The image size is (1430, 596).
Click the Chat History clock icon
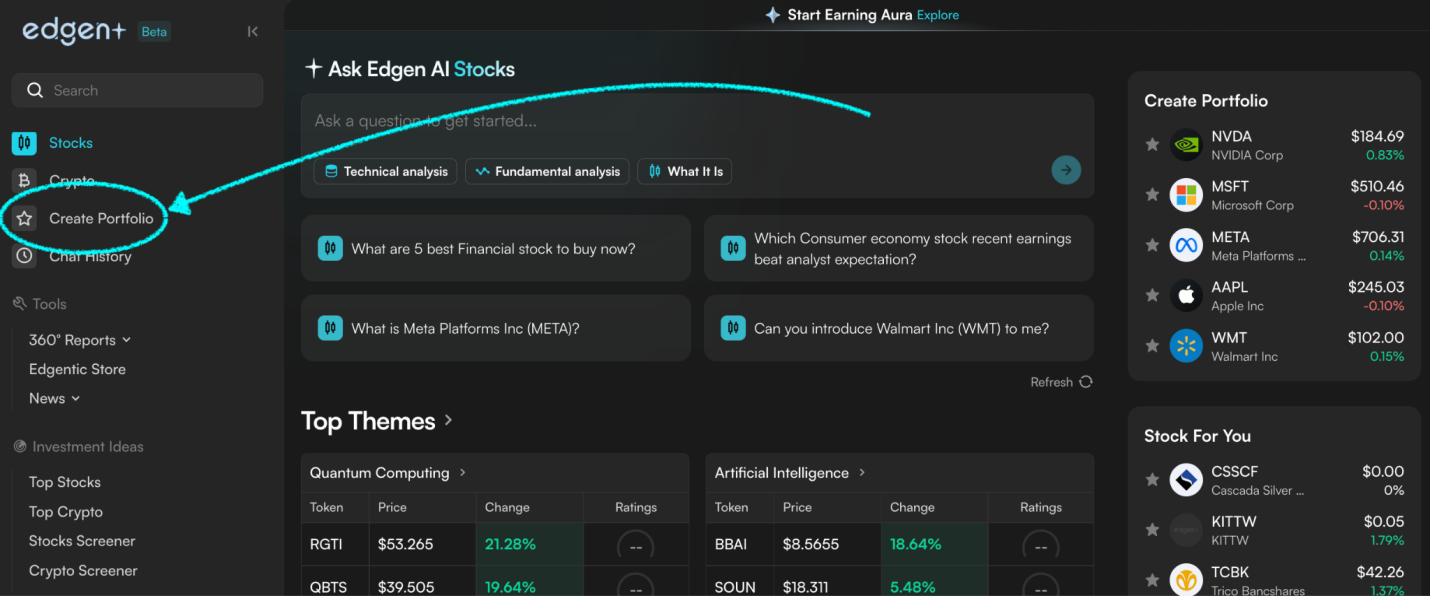tap(24, 257)
